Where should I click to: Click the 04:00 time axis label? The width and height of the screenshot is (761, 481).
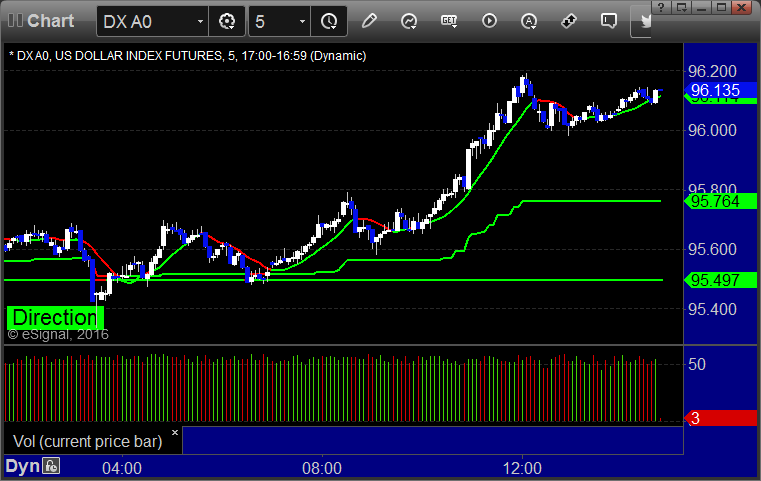pos(122,468)
